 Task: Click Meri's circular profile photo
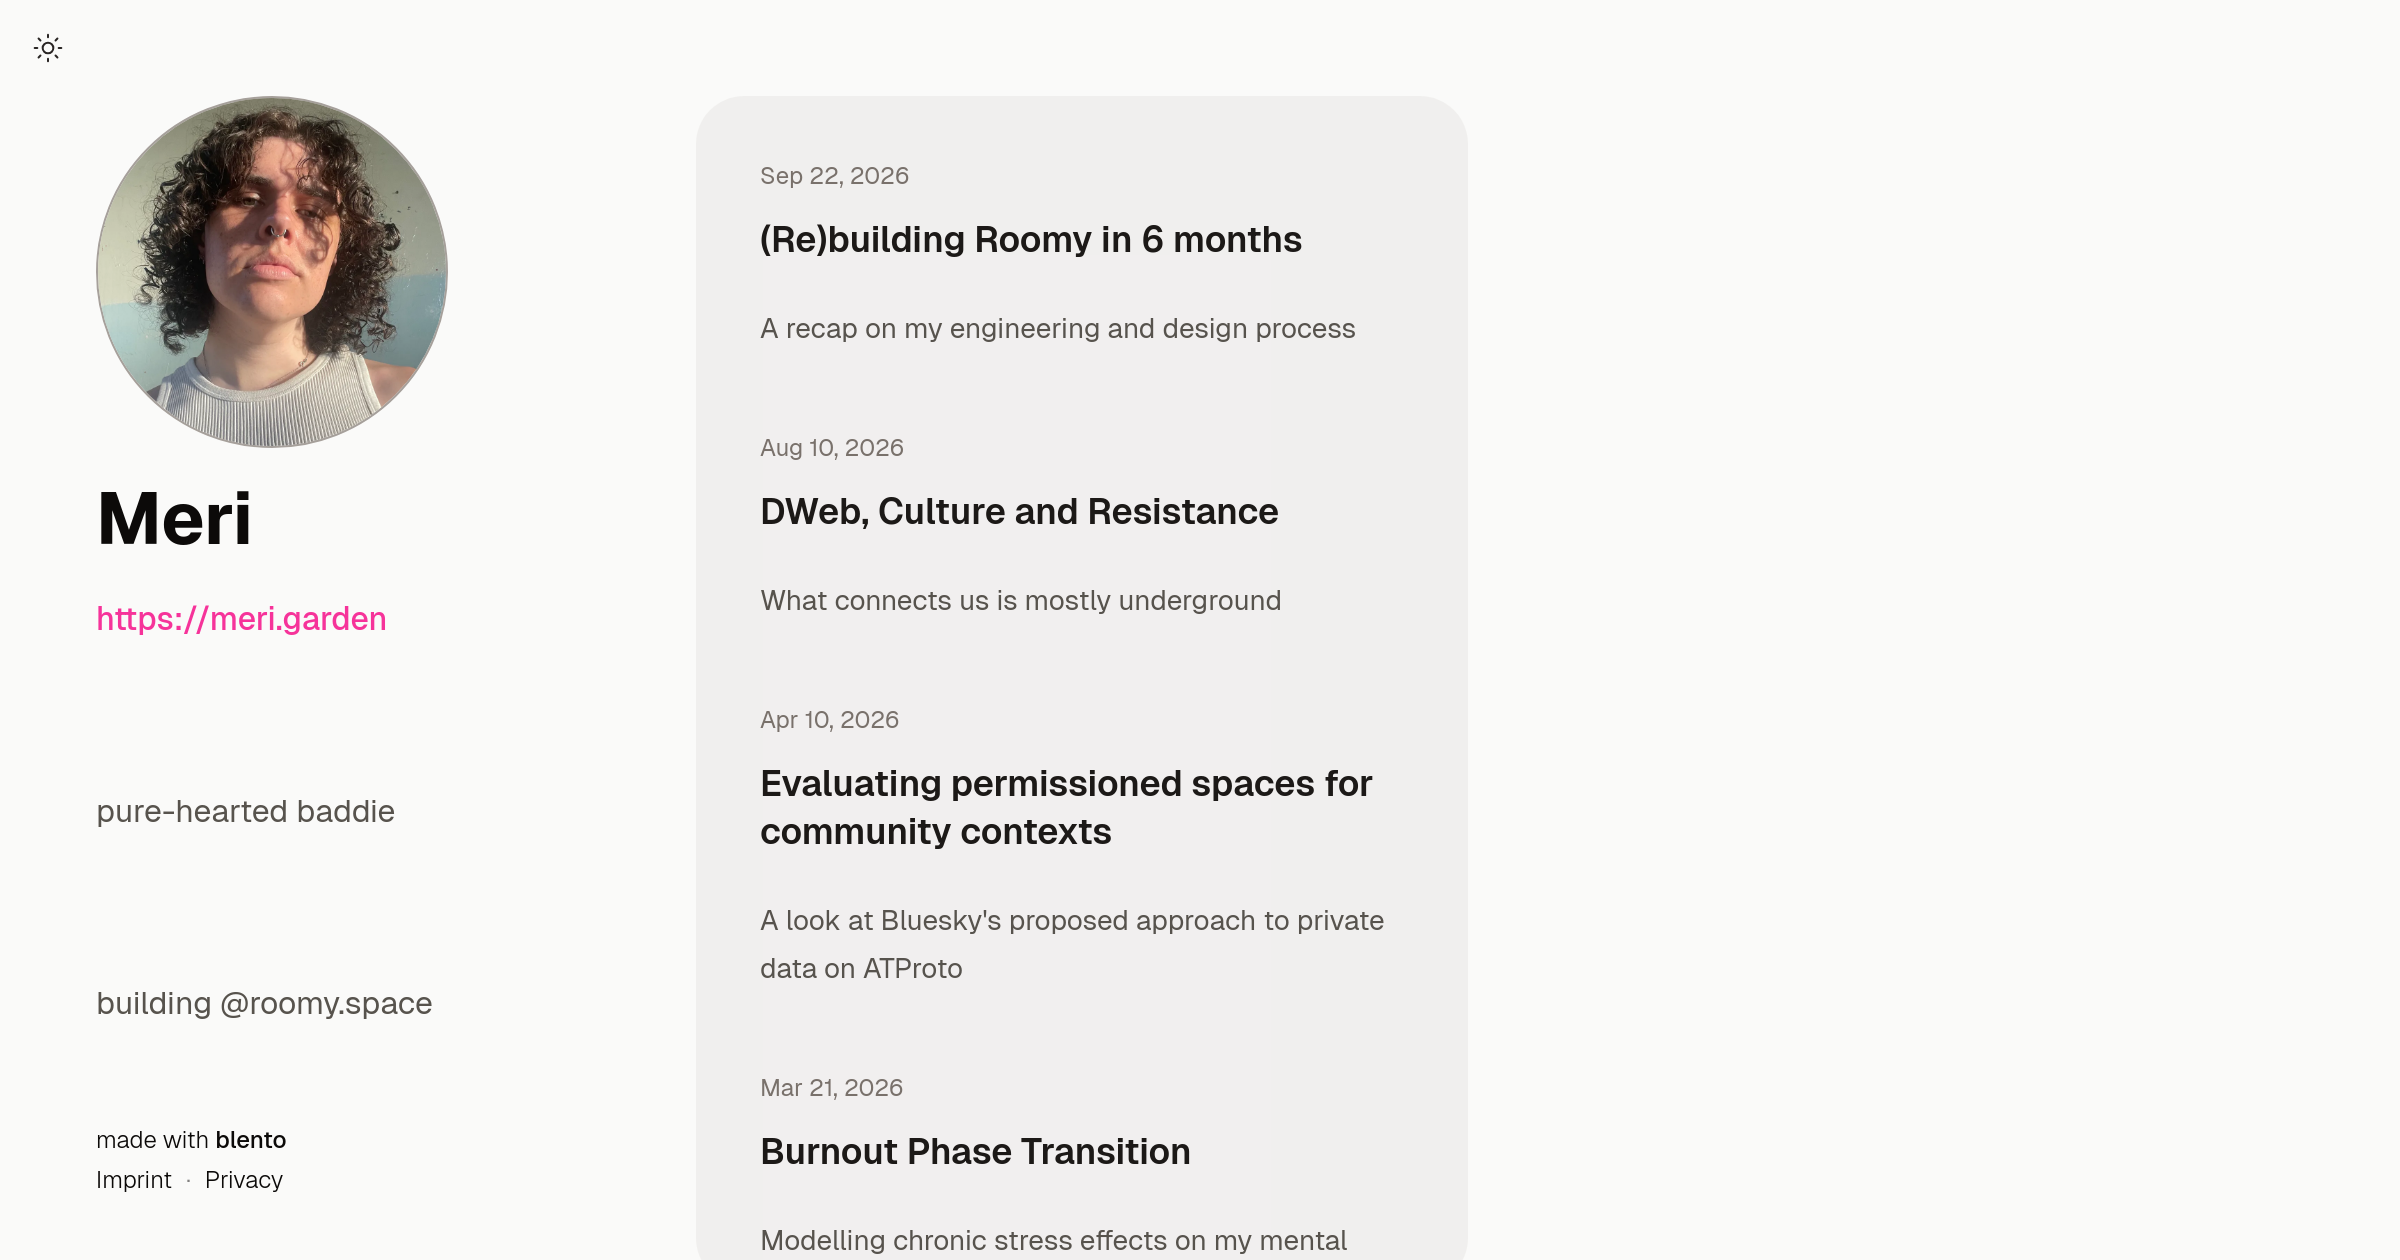[272, 272]
